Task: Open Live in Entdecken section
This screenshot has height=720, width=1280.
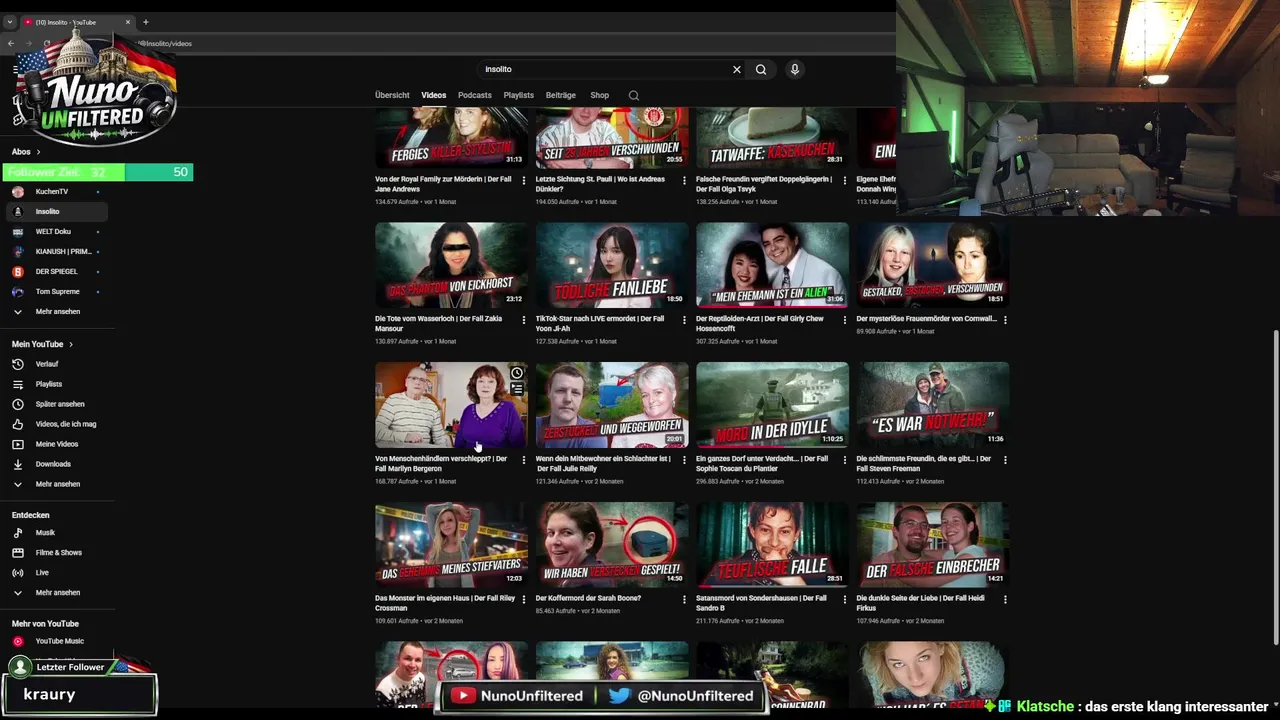Action: pos(42,573)
